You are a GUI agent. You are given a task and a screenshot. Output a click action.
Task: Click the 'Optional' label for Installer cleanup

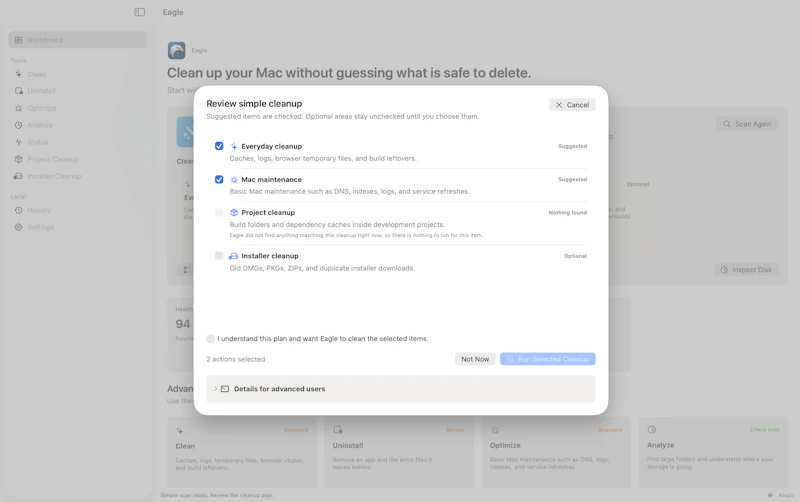click(x=576, y=256)
